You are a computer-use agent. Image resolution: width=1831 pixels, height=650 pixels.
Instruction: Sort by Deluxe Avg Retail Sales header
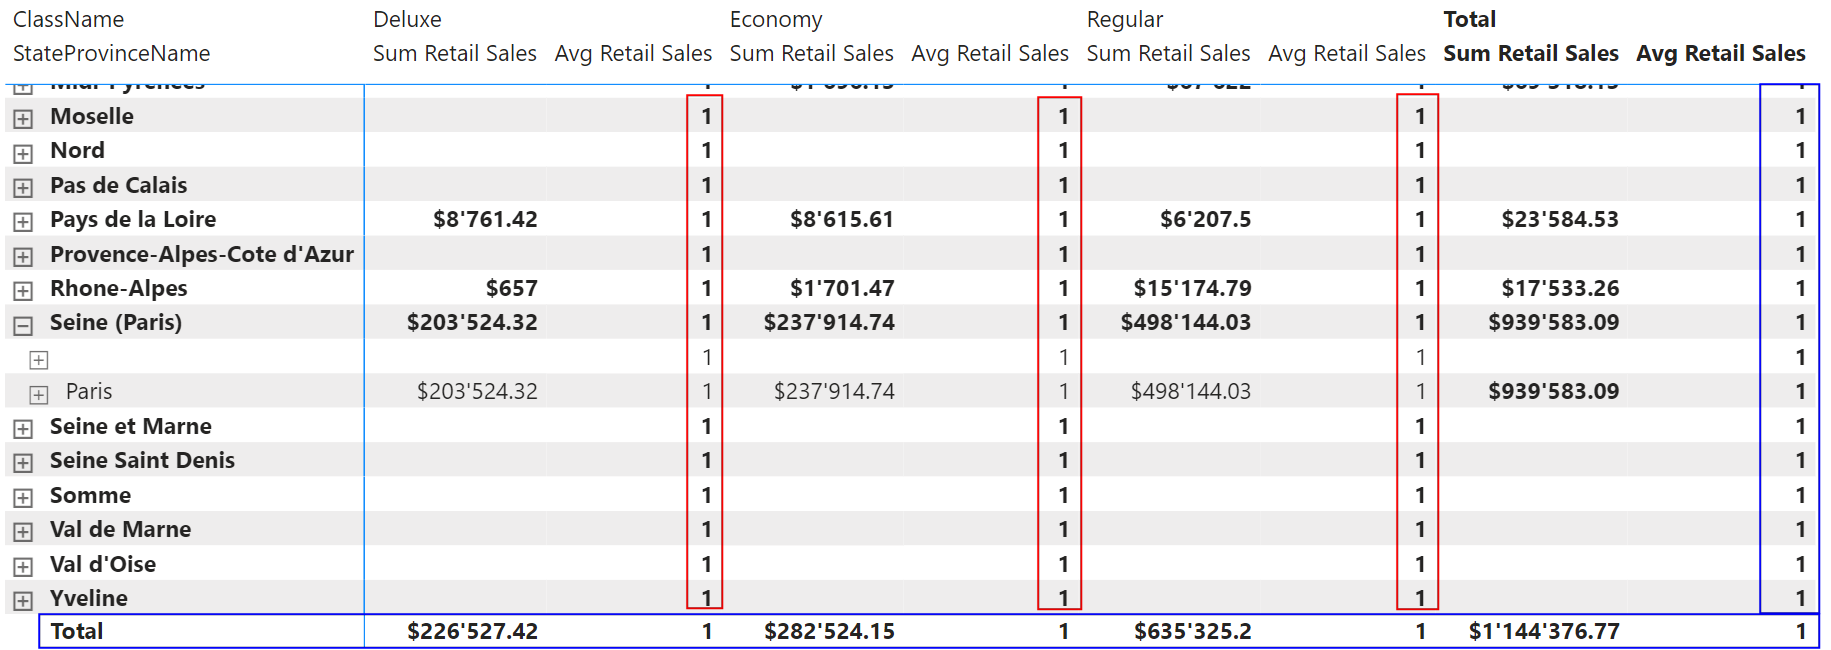click(x=633, y=54)
